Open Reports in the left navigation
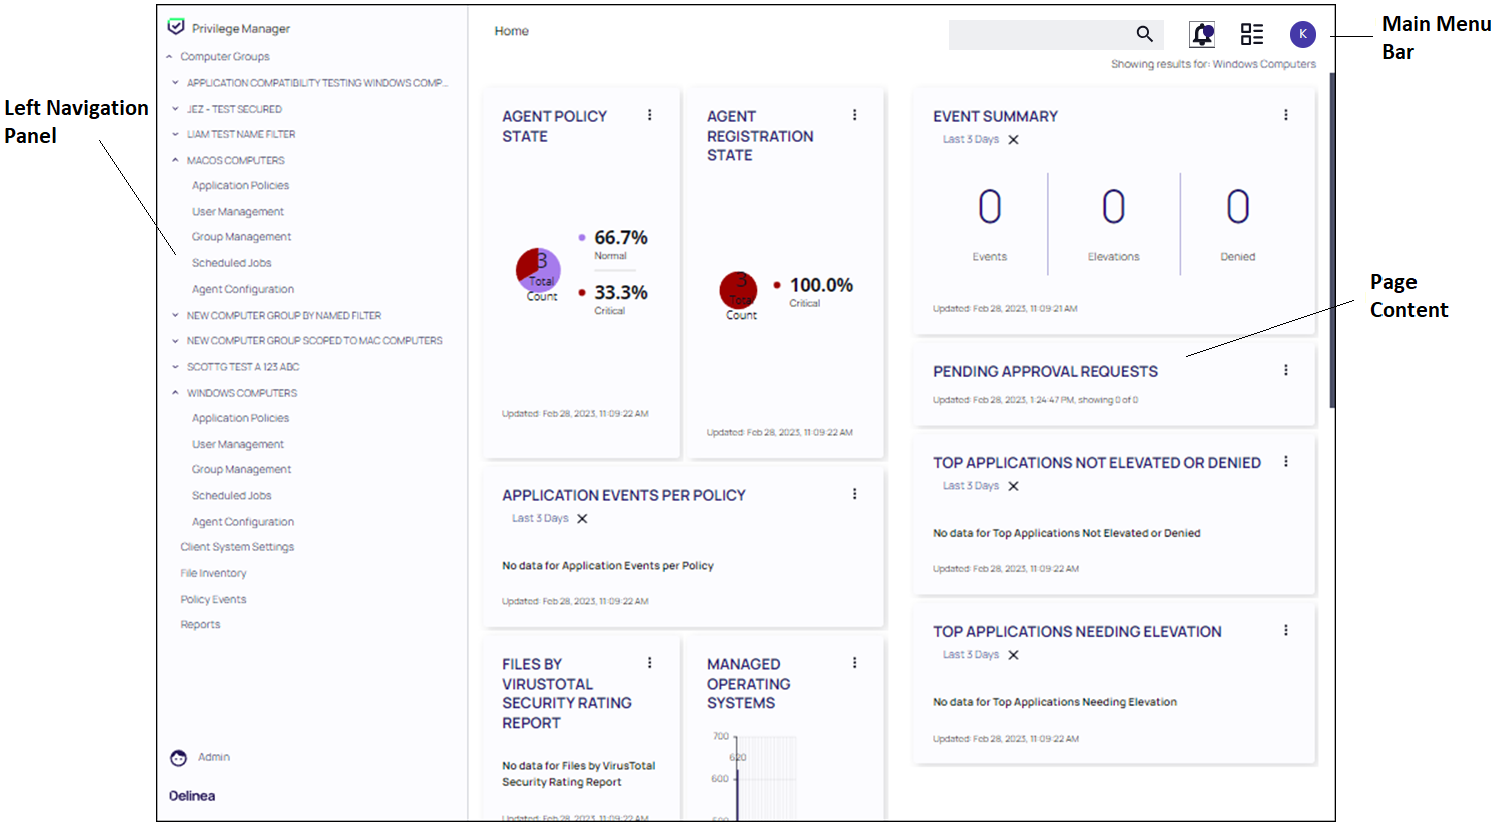This screenshot has height=830, width=1494. pyautogui.click(x=200, y=624)
